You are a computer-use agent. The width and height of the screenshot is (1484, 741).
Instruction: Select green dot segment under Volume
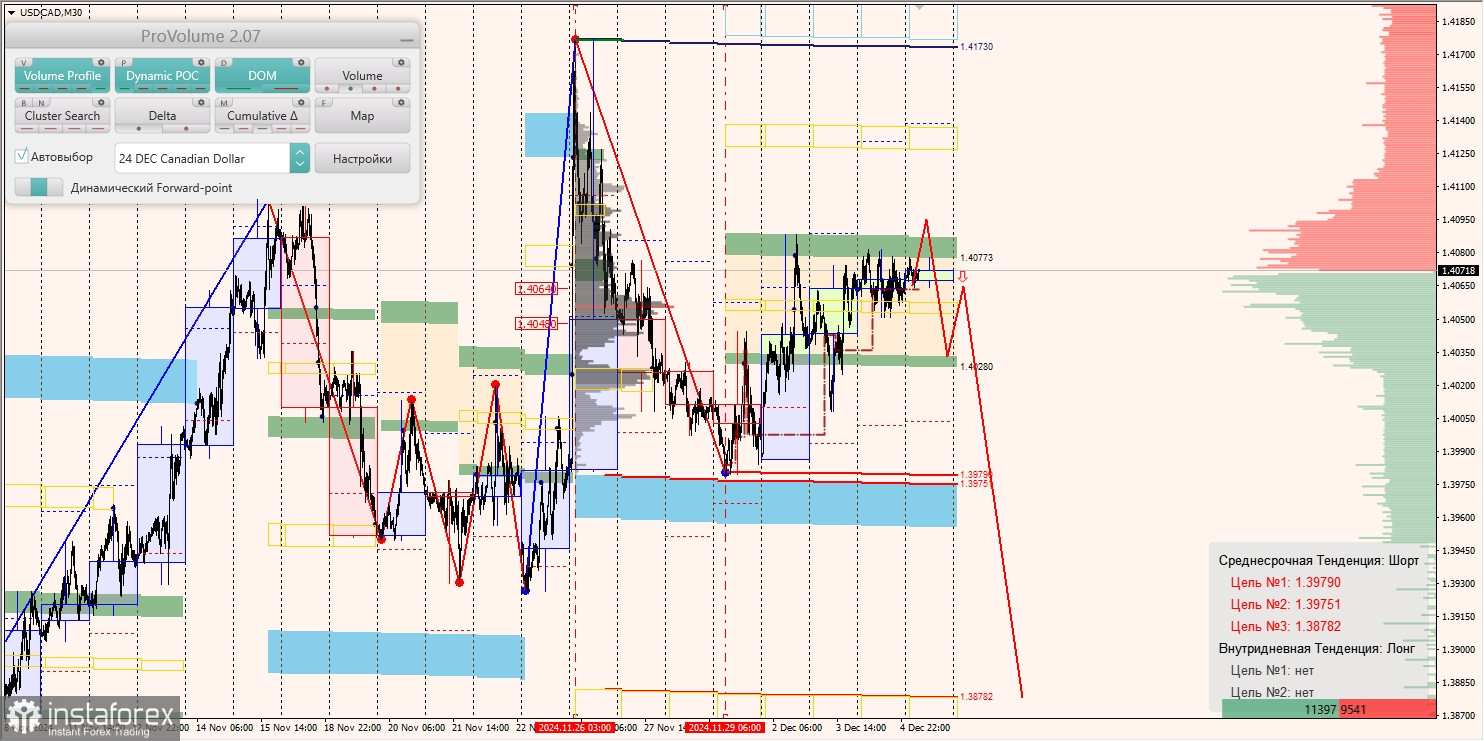click(350, 88)
